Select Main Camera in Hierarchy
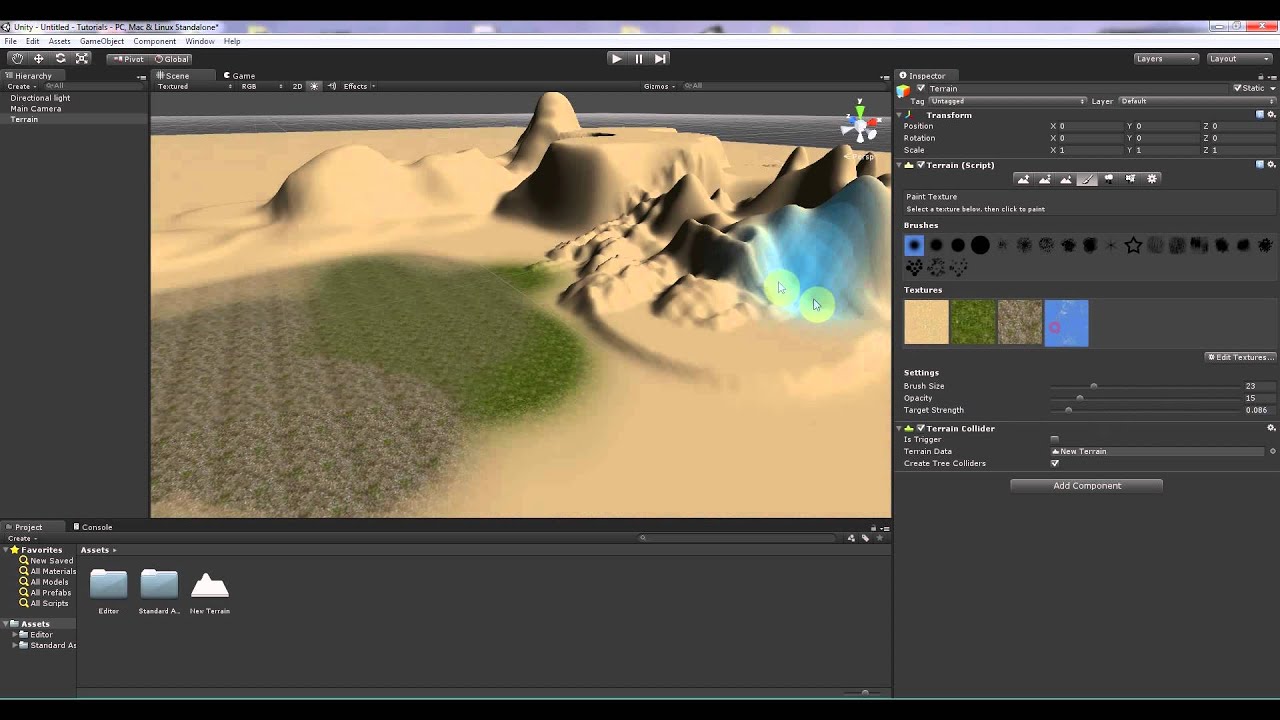1280x720 pixels. [x=36, y=109]
